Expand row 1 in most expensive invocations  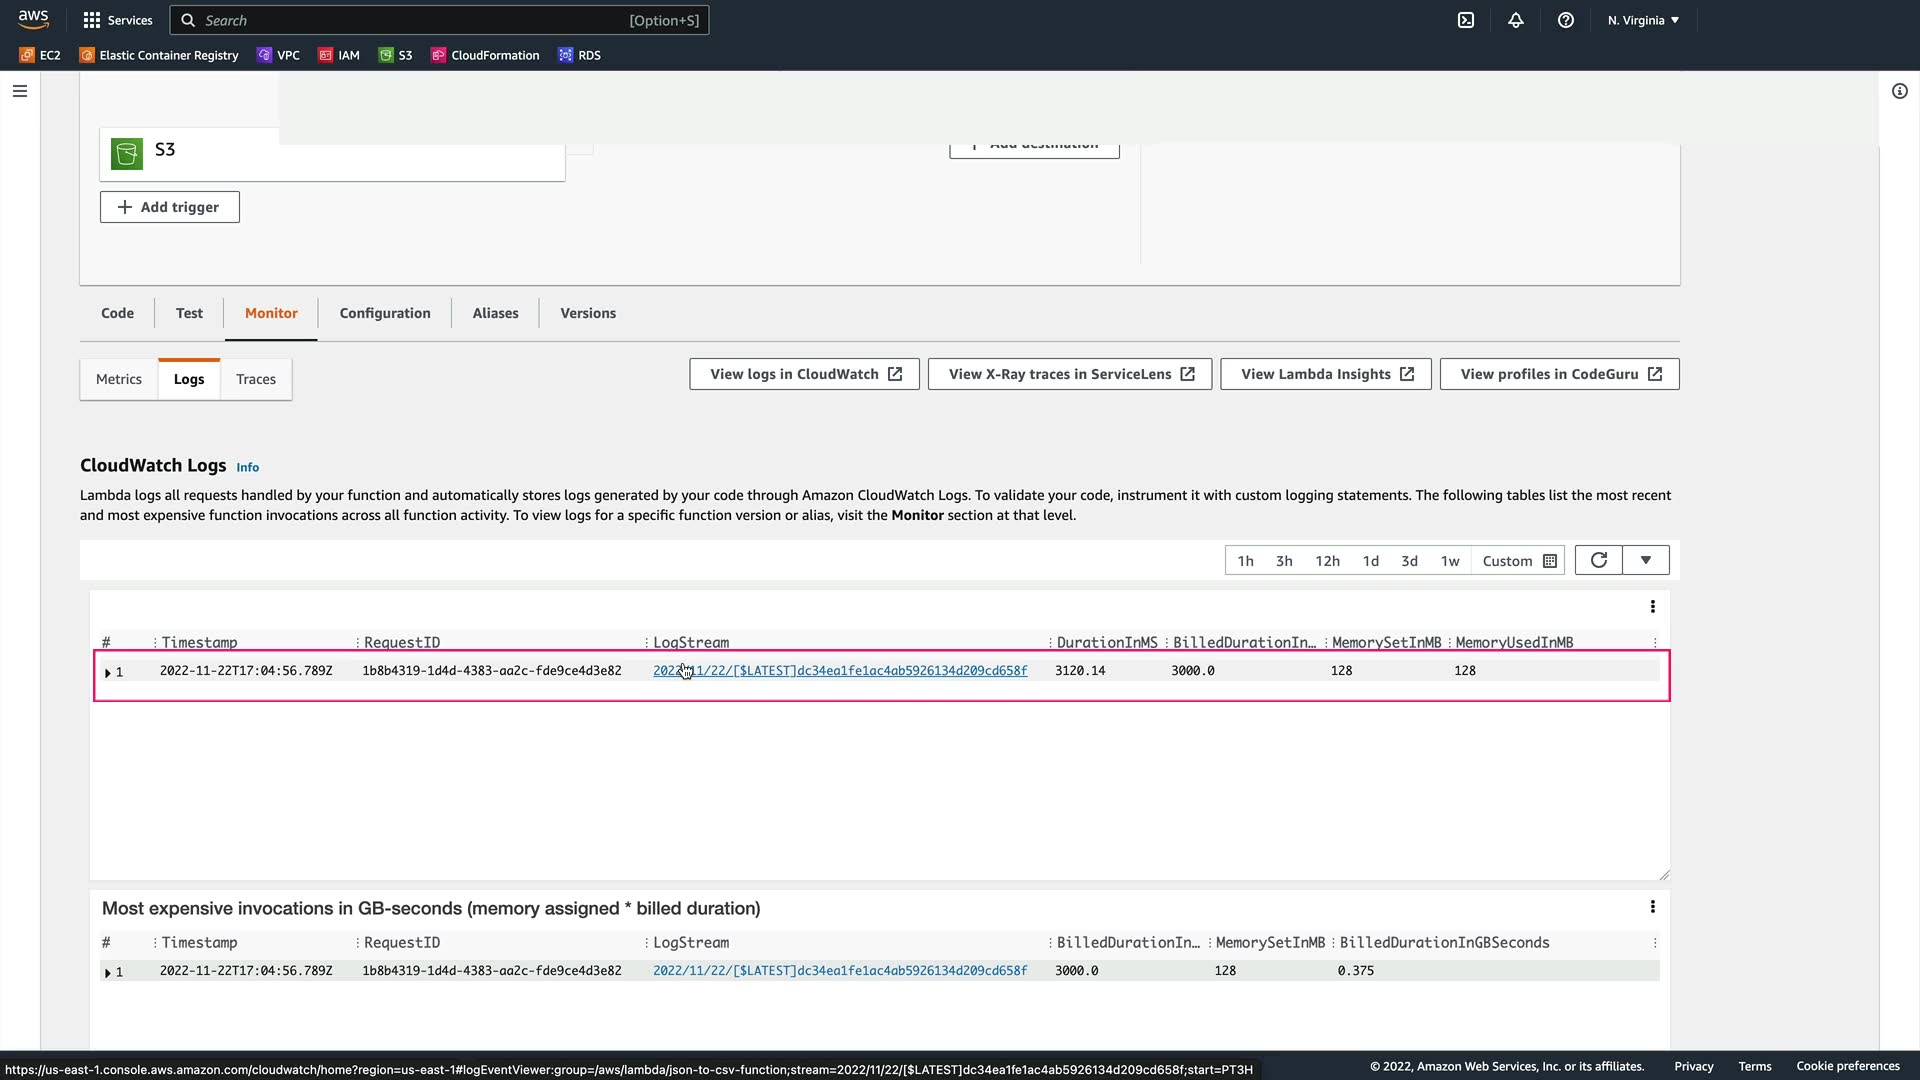coord(108,972)
